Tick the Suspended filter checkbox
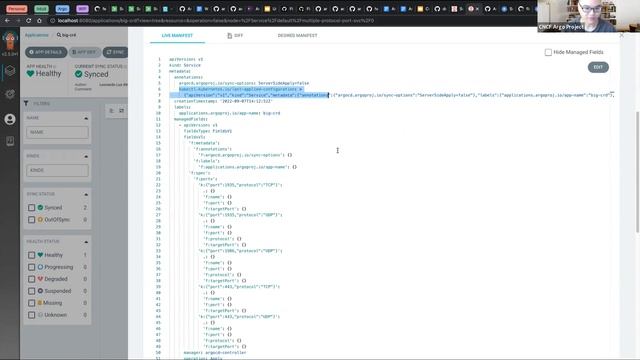Image resolution: width=640 pixels, height=360 pixels. pyautogui.click(x=31, y=291)
